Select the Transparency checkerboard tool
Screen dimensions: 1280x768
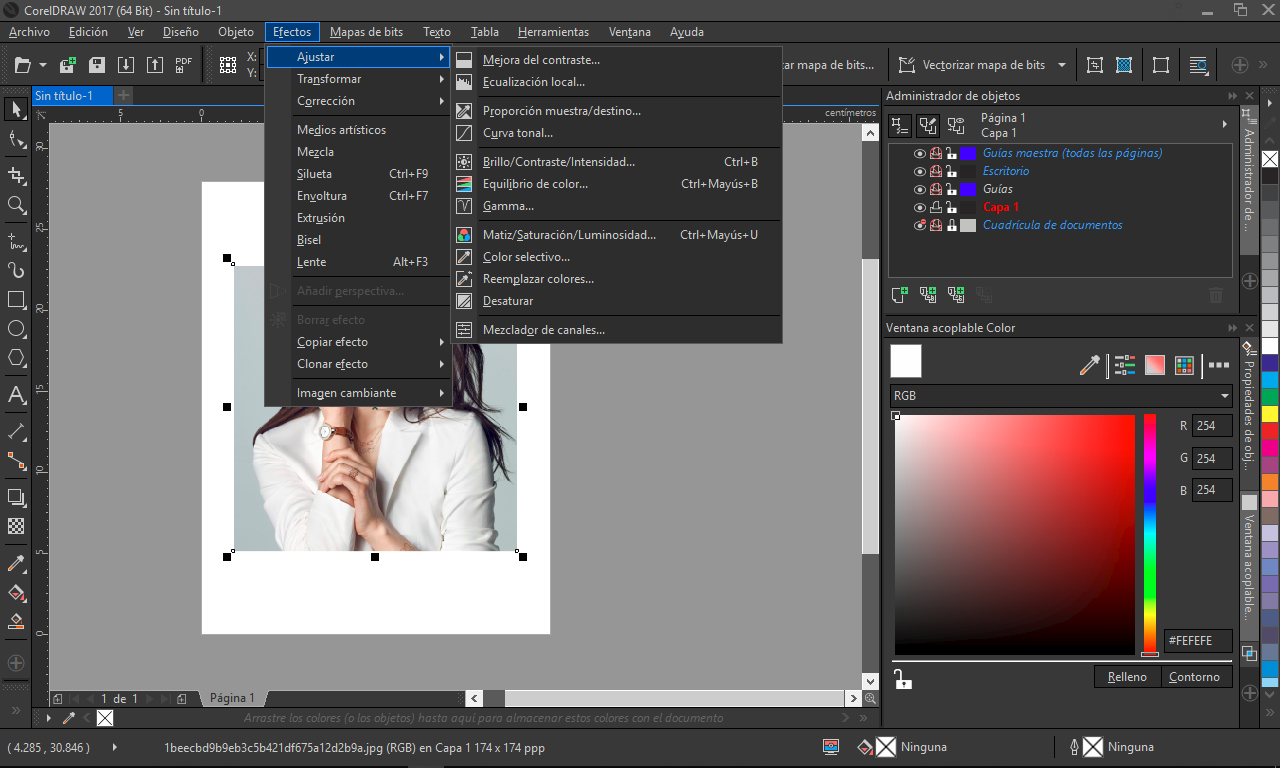[16, 525]
